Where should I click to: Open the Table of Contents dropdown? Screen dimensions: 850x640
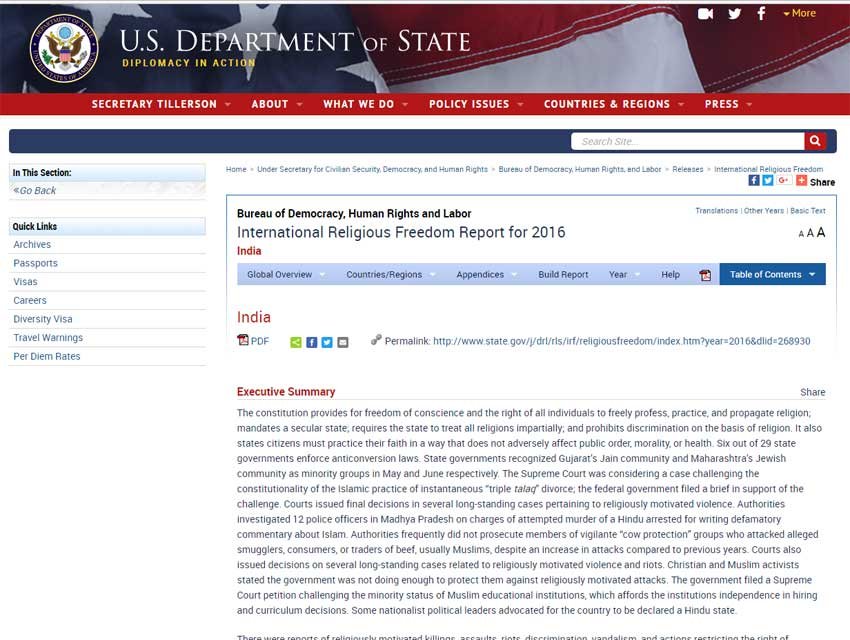pyautogui.click(x=772, y=275)
